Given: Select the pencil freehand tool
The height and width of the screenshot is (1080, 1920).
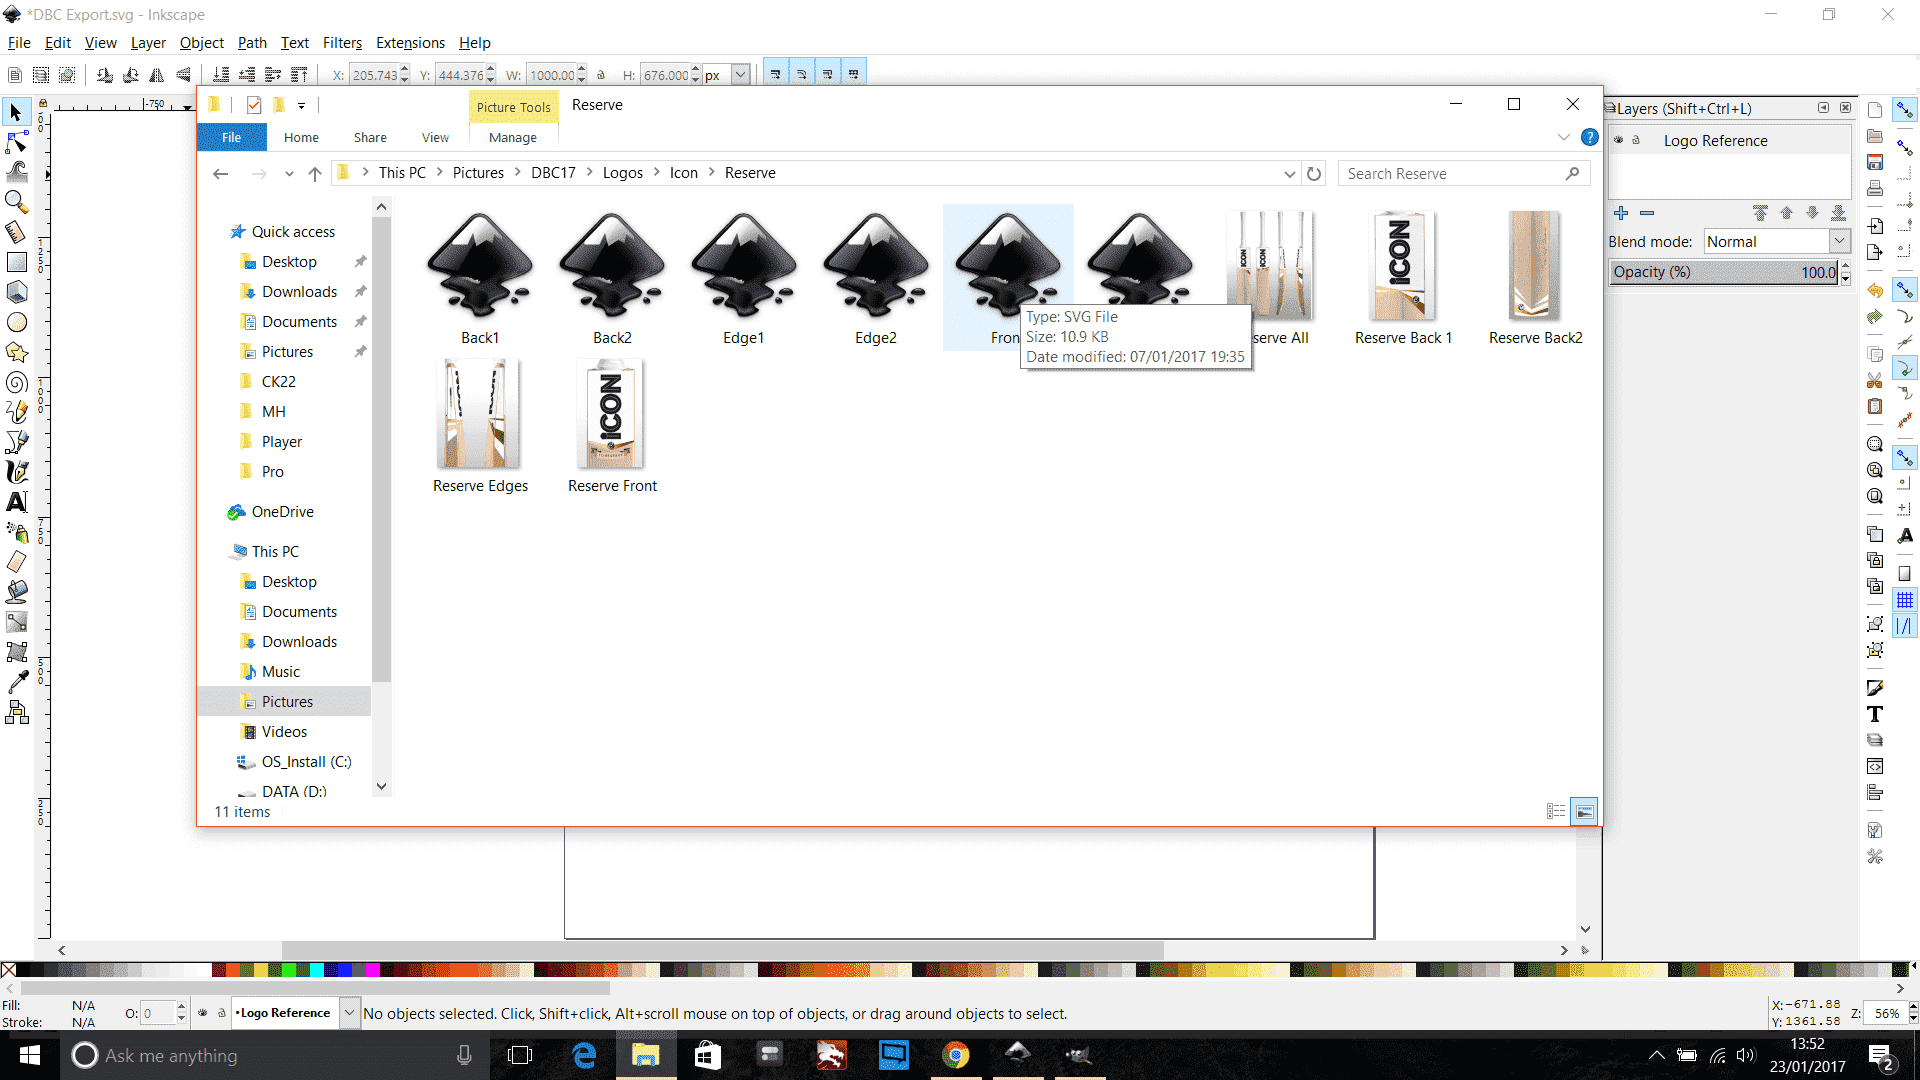Looking at the screenshot, I should point(16,412).
